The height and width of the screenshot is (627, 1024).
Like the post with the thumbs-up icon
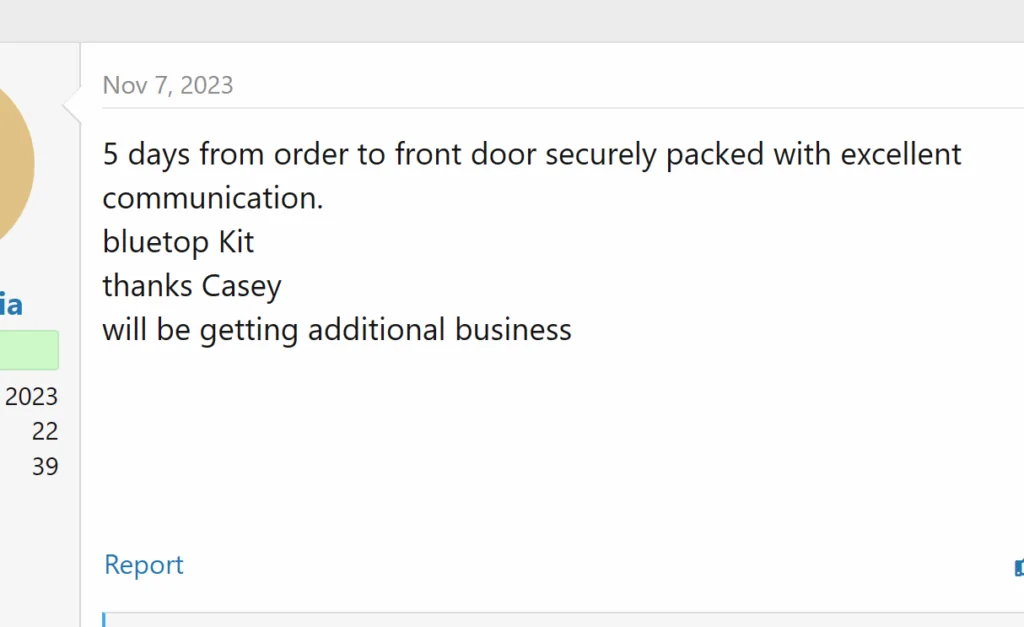tap(1018, 568)
